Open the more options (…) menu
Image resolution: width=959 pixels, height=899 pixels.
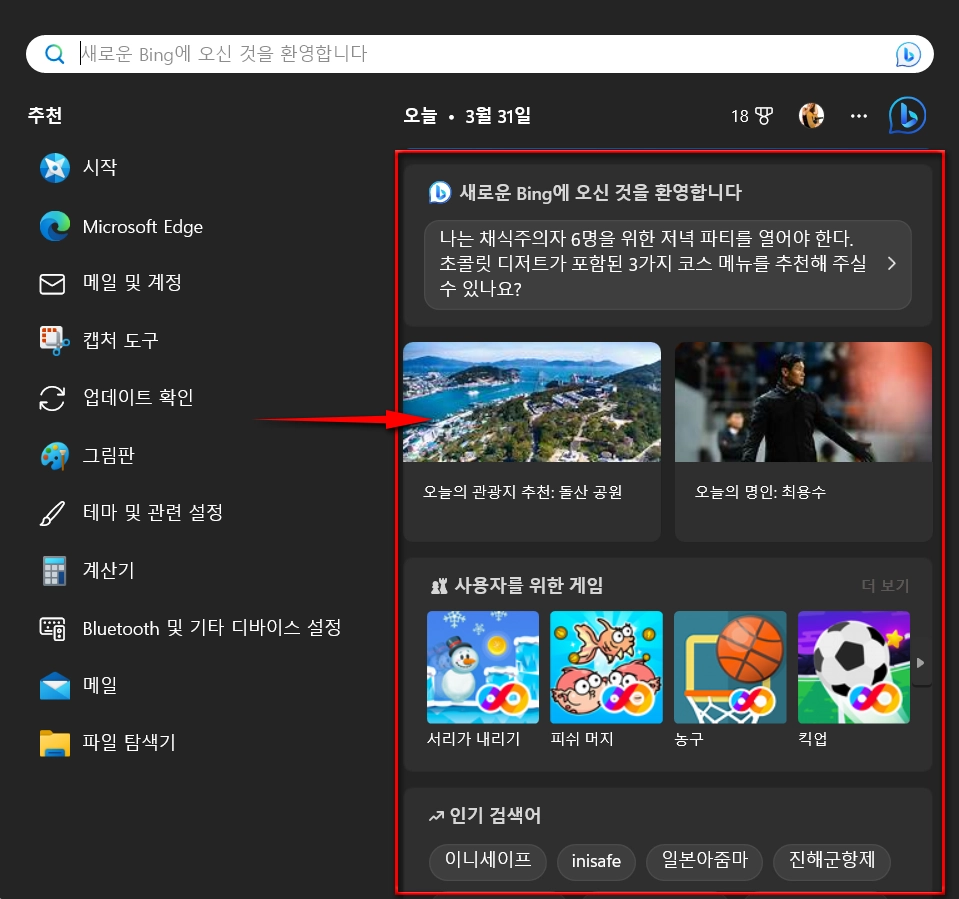coord(858,116)
